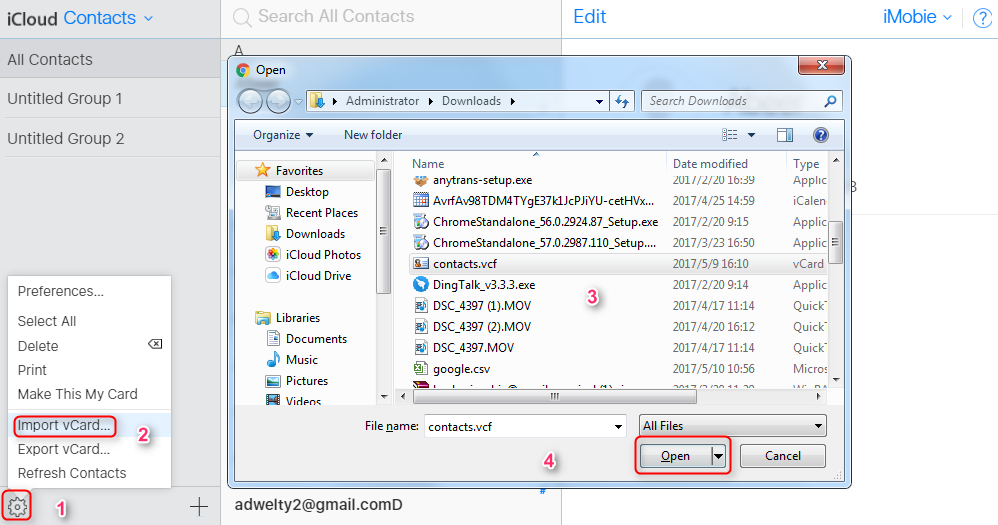This screenshot has width=998, height=525.
Task: Click the Open button
Action: [x=675, y=456]
